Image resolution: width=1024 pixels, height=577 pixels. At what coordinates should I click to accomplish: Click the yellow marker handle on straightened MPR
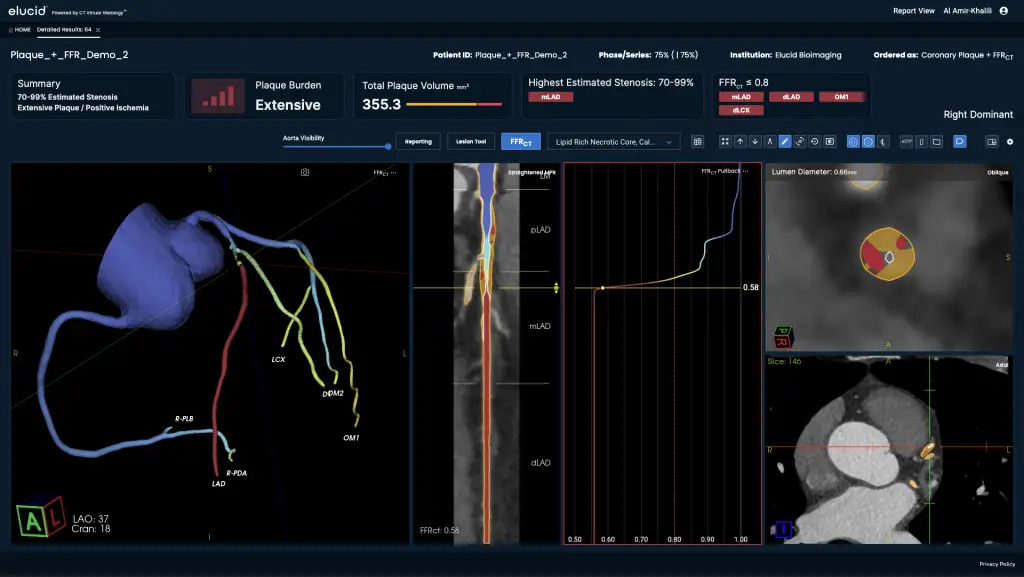coord(556,288)
